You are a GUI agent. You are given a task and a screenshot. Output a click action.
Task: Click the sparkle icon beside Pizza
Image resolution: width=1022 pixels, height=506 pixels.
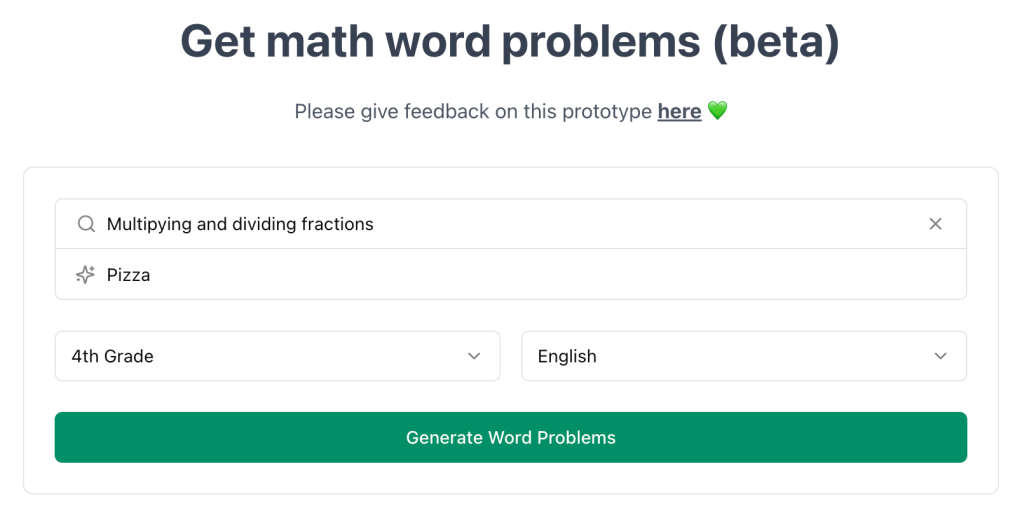coord(86,275)
